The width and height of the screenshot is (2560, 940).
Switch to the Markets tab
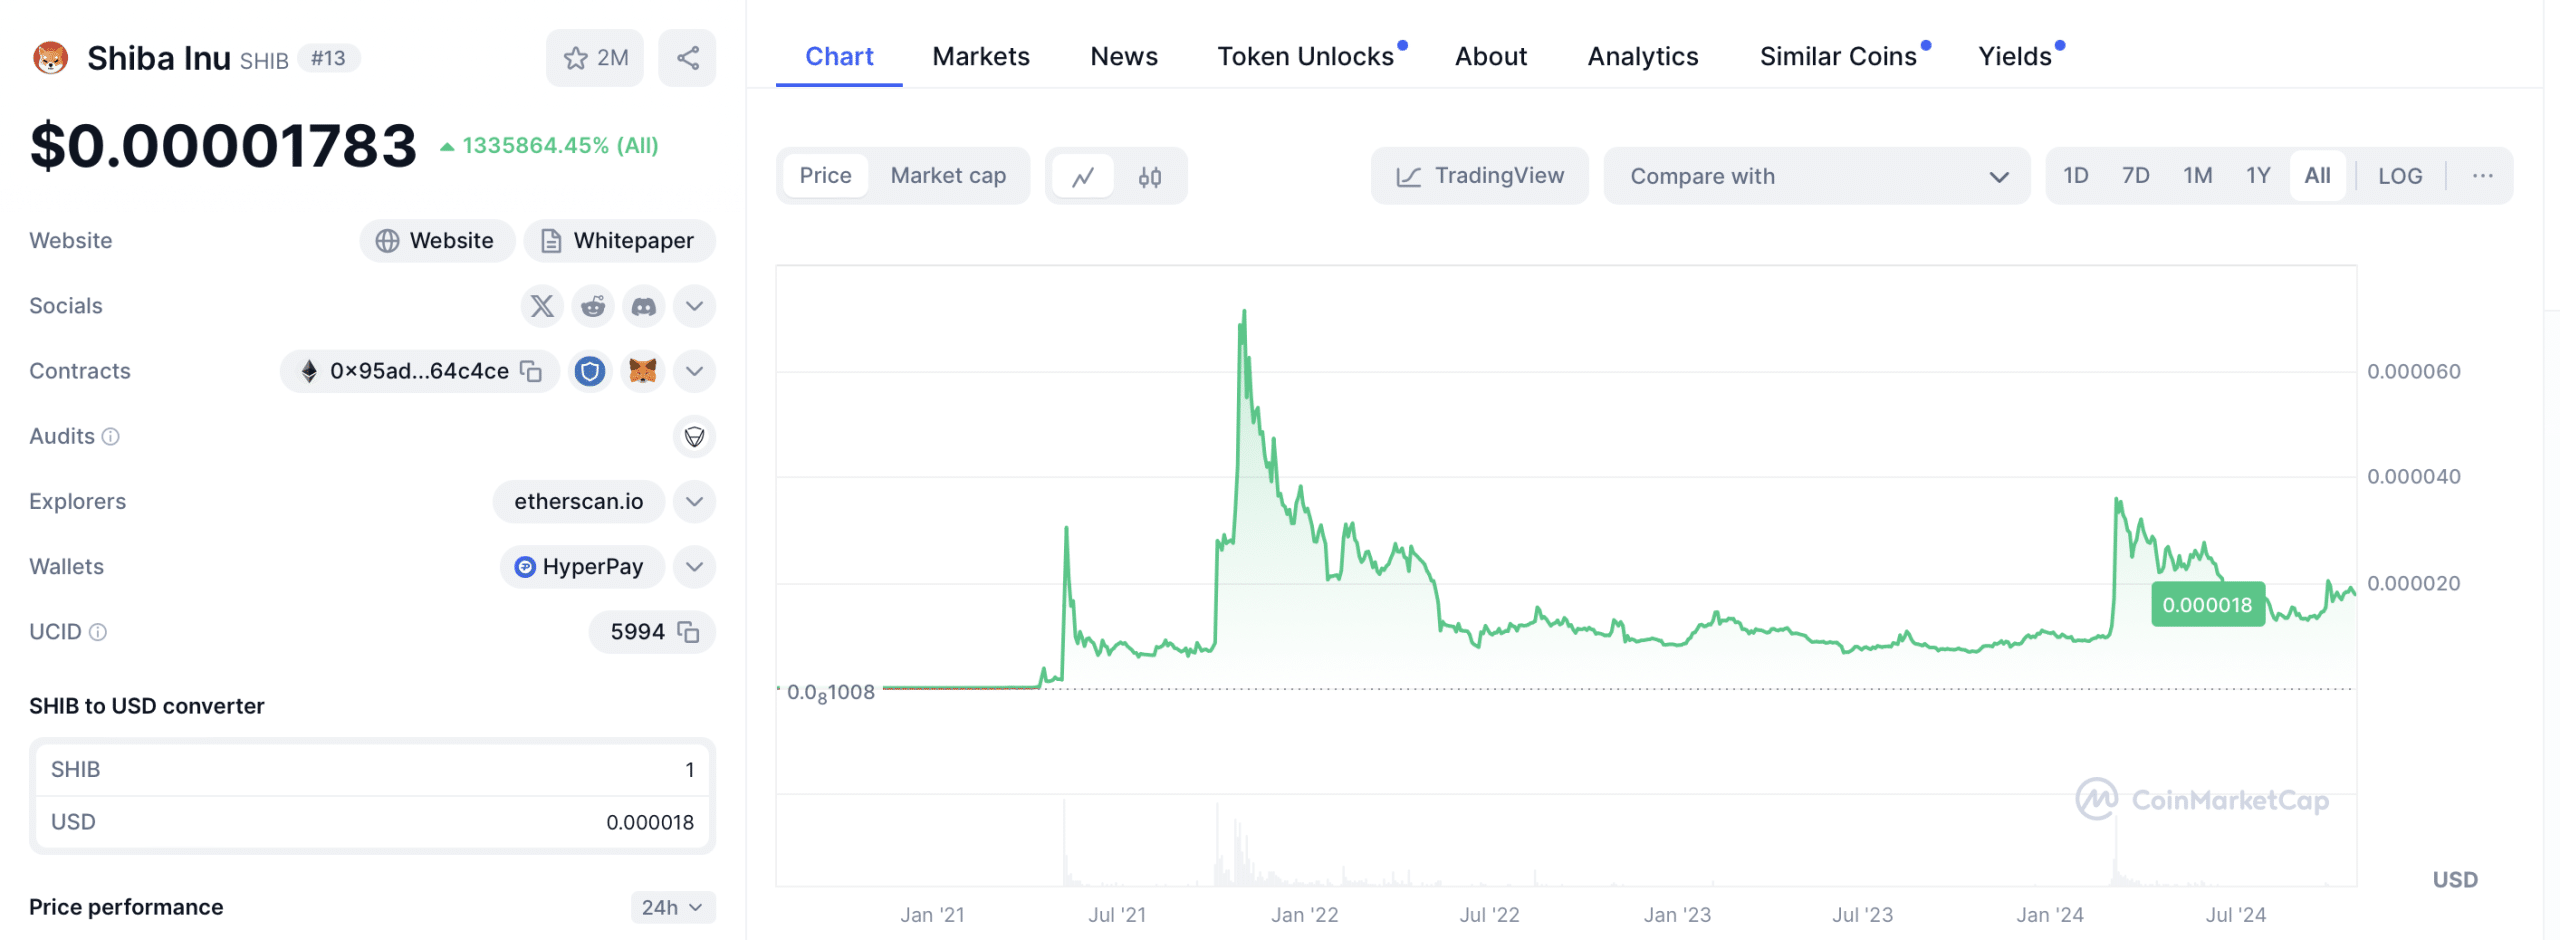(980, 57)
